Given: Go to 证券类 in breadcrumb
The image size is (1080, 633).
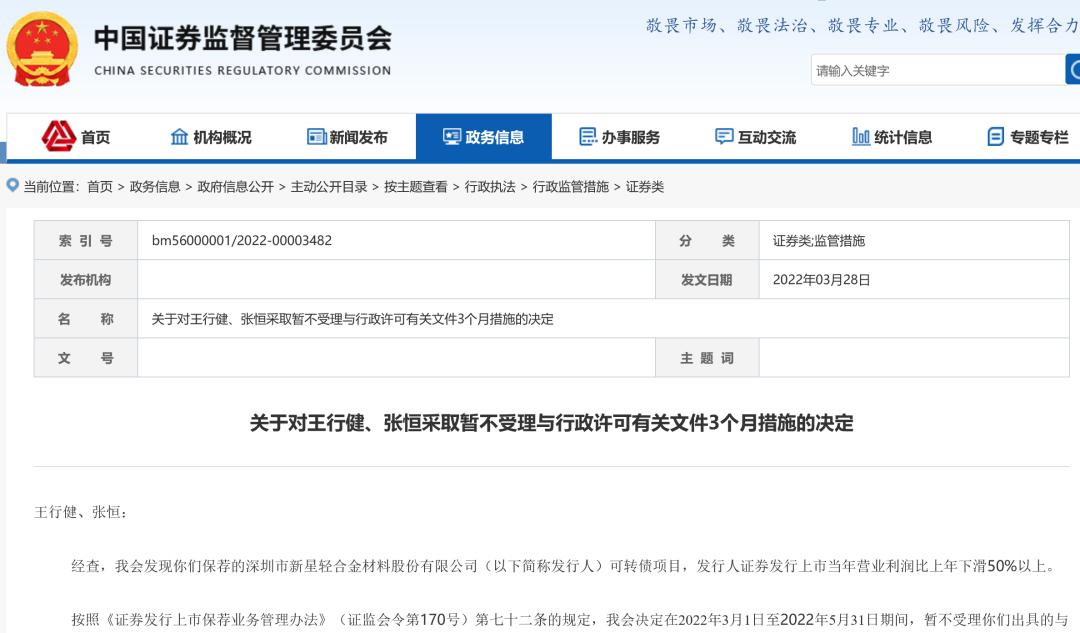Looking at the screenshot, I should (645, 187).
